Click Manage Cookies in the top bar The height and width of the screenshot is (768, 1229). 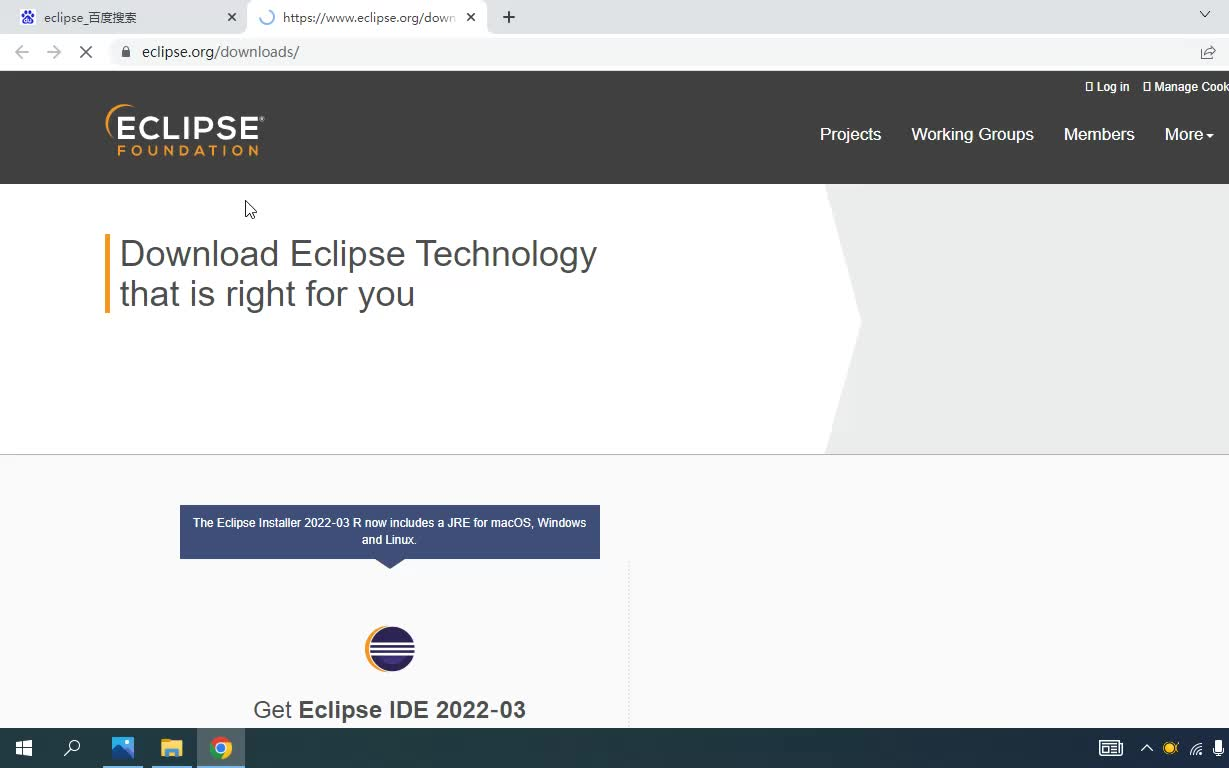(1190, 87)
